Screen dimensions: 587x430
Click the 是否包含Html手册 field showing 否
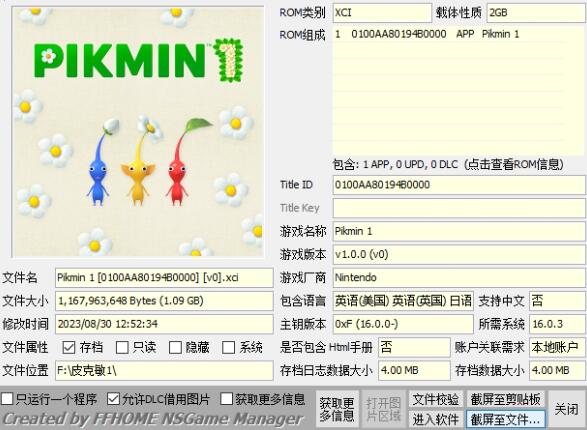[414, 347]
